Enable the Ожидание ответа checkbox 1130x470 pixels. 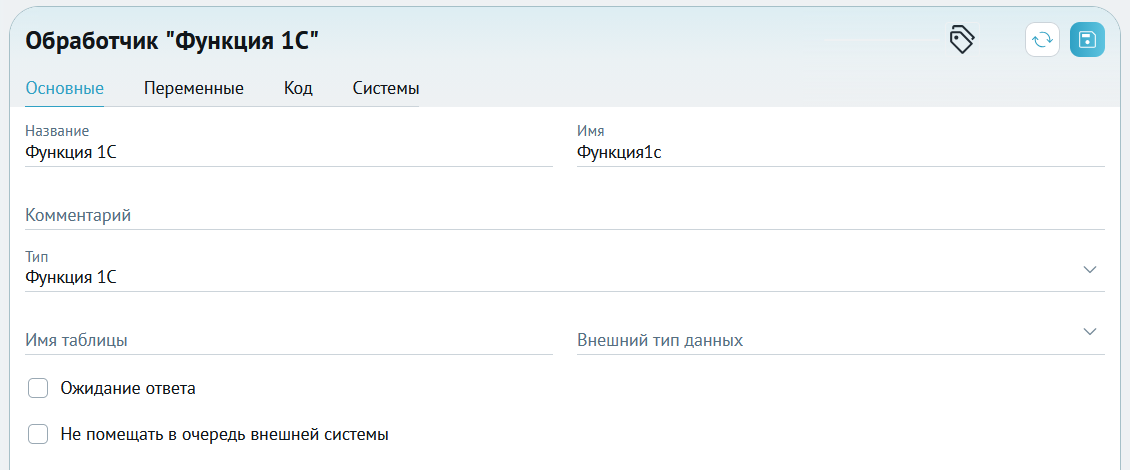pos(37,389)
